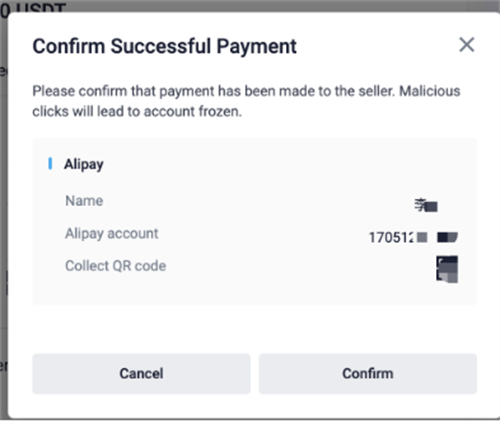This screenshot has height=424, width=500.
Task: Close the Confirm Successful Payment dialog
Action: click(x=466, y=45)
